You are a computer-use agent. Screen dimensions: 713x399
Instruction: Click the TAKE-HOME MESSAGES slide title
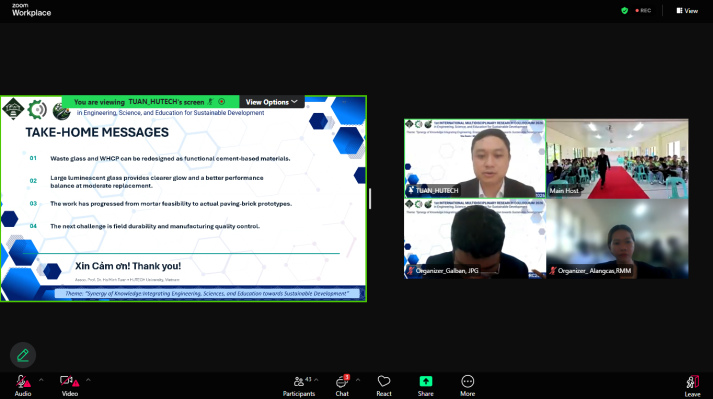click(x=97, y=132)
